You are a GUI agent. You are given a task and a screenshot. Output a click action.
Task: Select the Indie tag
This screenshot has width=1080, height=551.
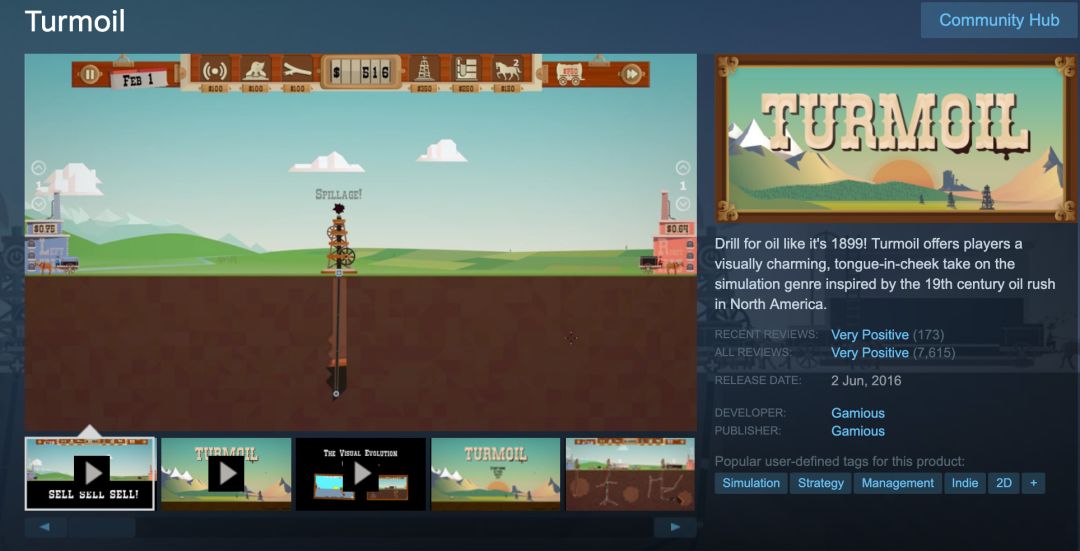965,483
